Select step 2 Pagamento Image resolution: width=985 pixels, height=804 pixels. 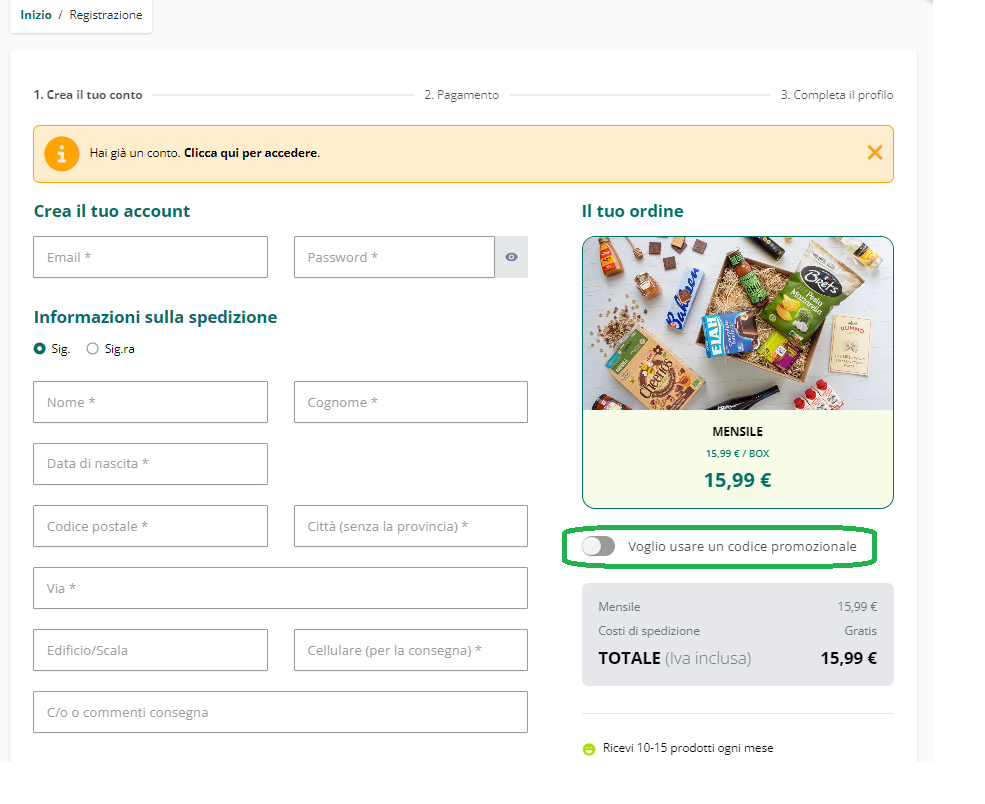click(461, 95)
